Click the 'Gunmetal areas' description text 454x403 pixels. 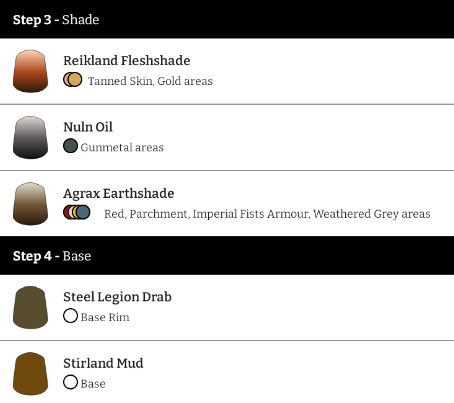tap(122, 148)
